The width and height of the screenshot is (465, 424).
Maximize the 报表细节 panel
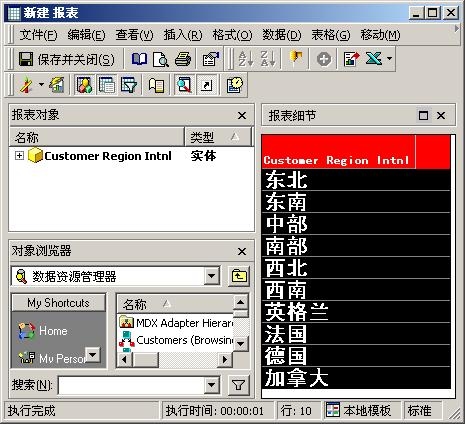(x=423, y=115)
